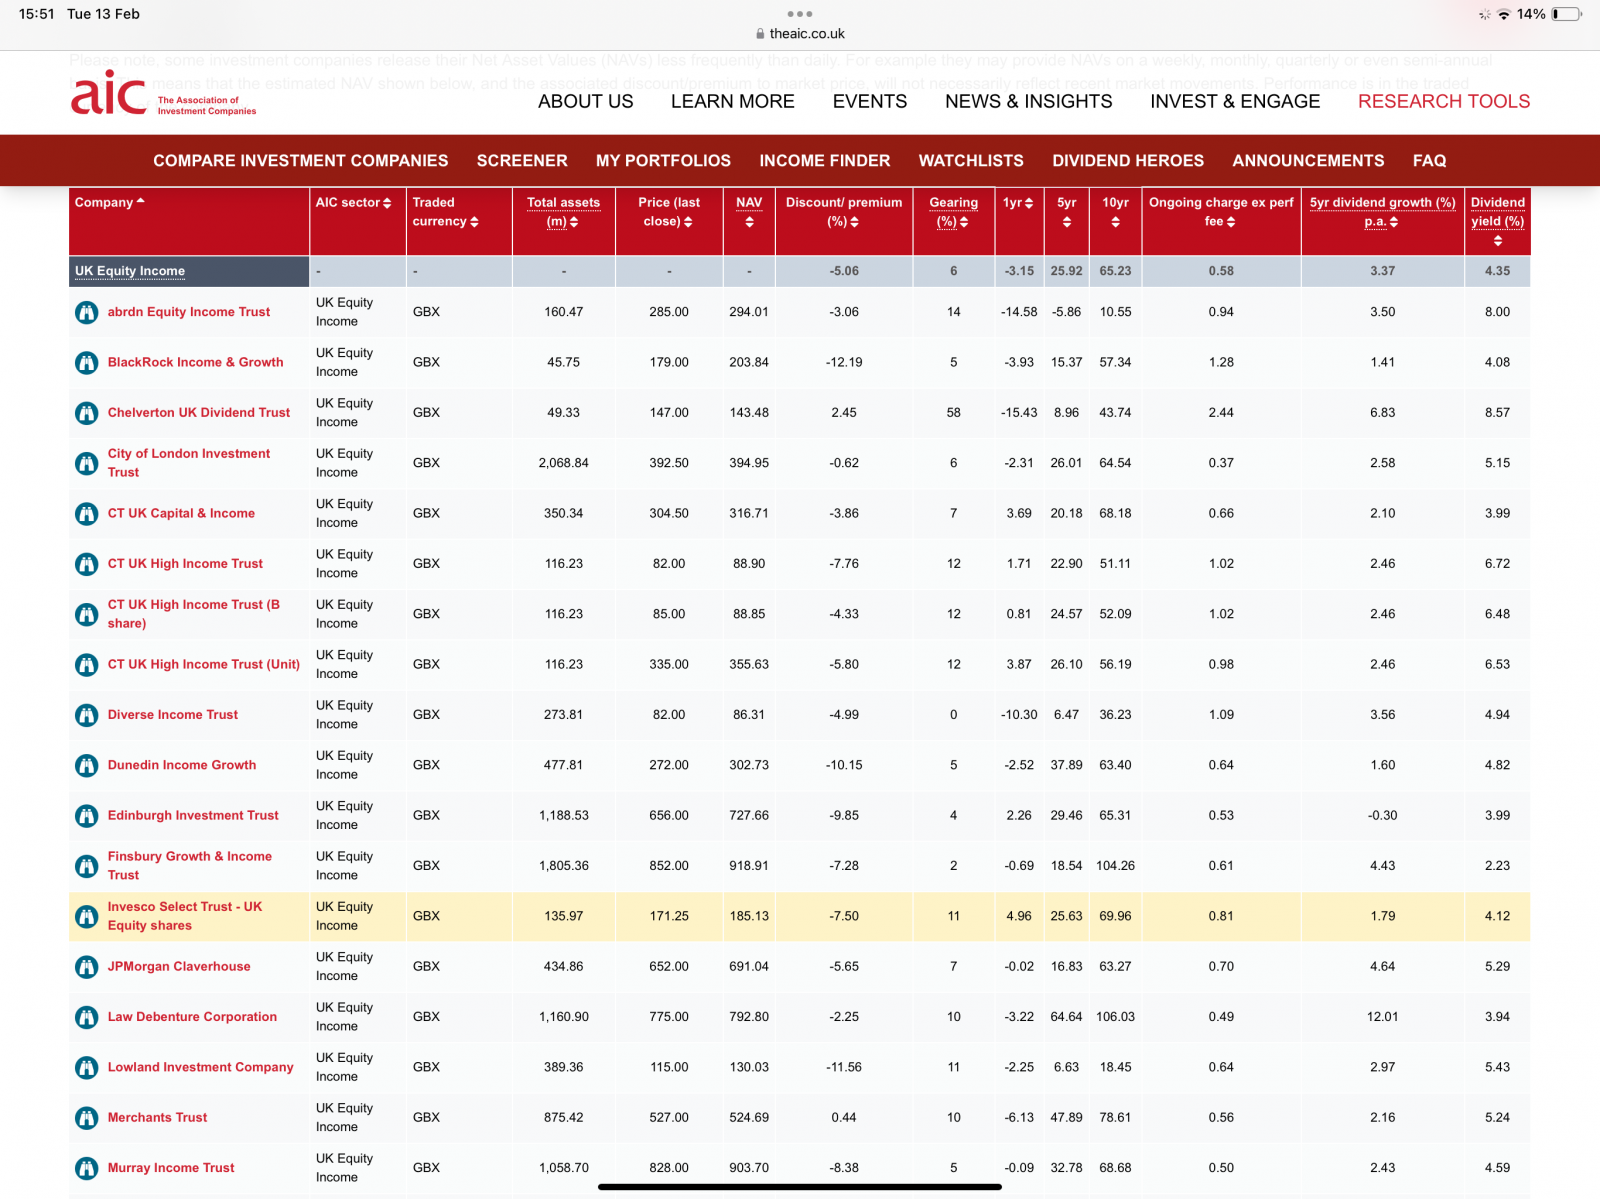Click the binoculars icon for JPMorgan Claverhouse
Screen dimensions: 1600x1199
(87, 967)
